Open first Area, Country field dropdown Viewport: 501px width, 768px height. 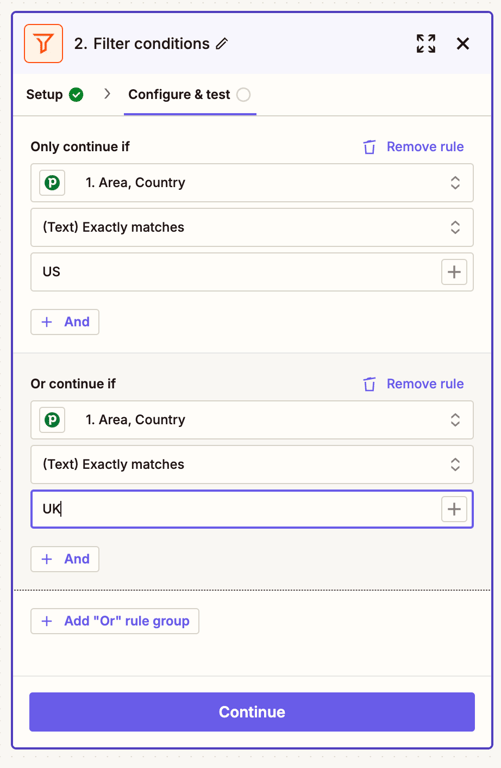(x=252, y=183)
